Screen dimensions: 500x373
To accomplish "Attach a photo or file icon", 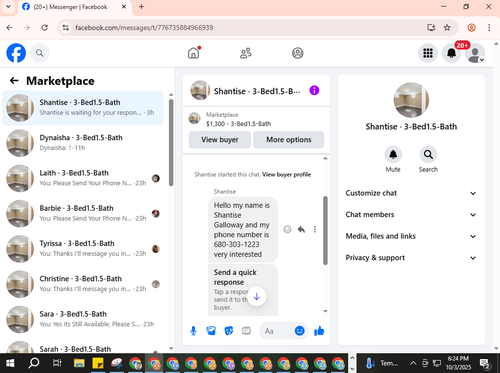I will coord(211,331).
